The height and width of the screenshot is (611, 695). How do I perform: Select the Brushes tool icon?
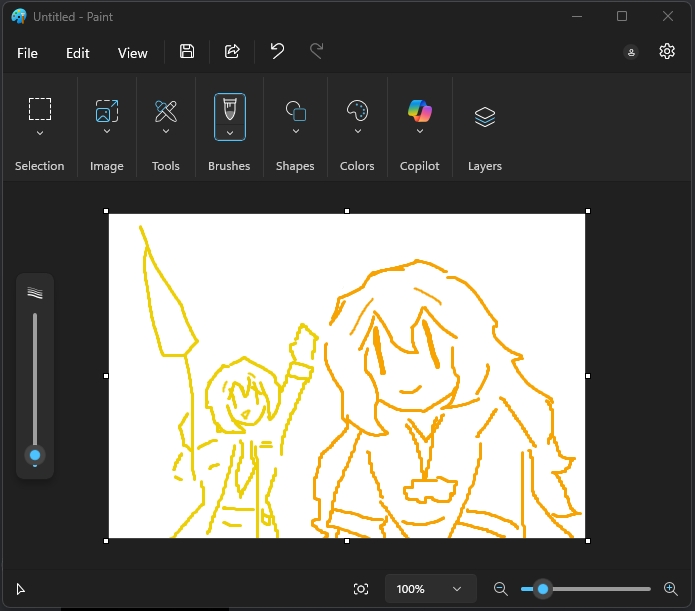(229, 108)
